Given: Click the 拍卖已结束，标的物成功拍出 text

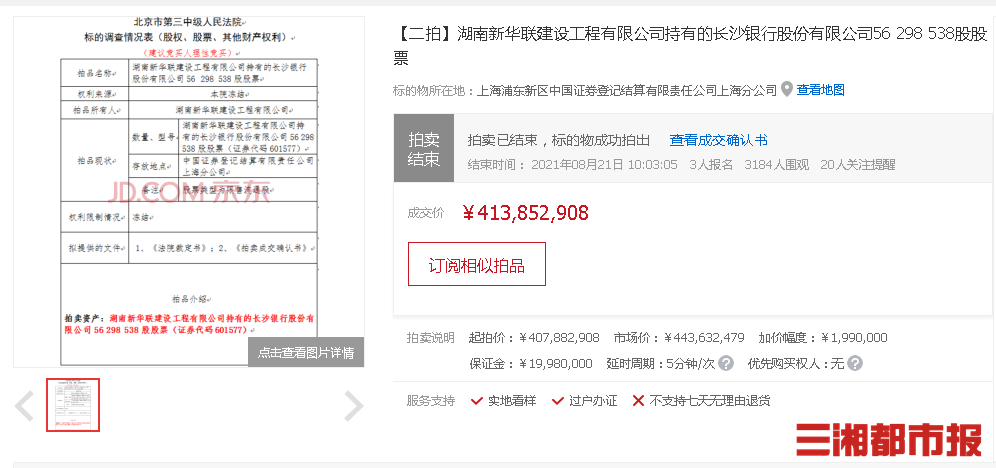Looking at the screenshot, I should (x=558, y=140).
